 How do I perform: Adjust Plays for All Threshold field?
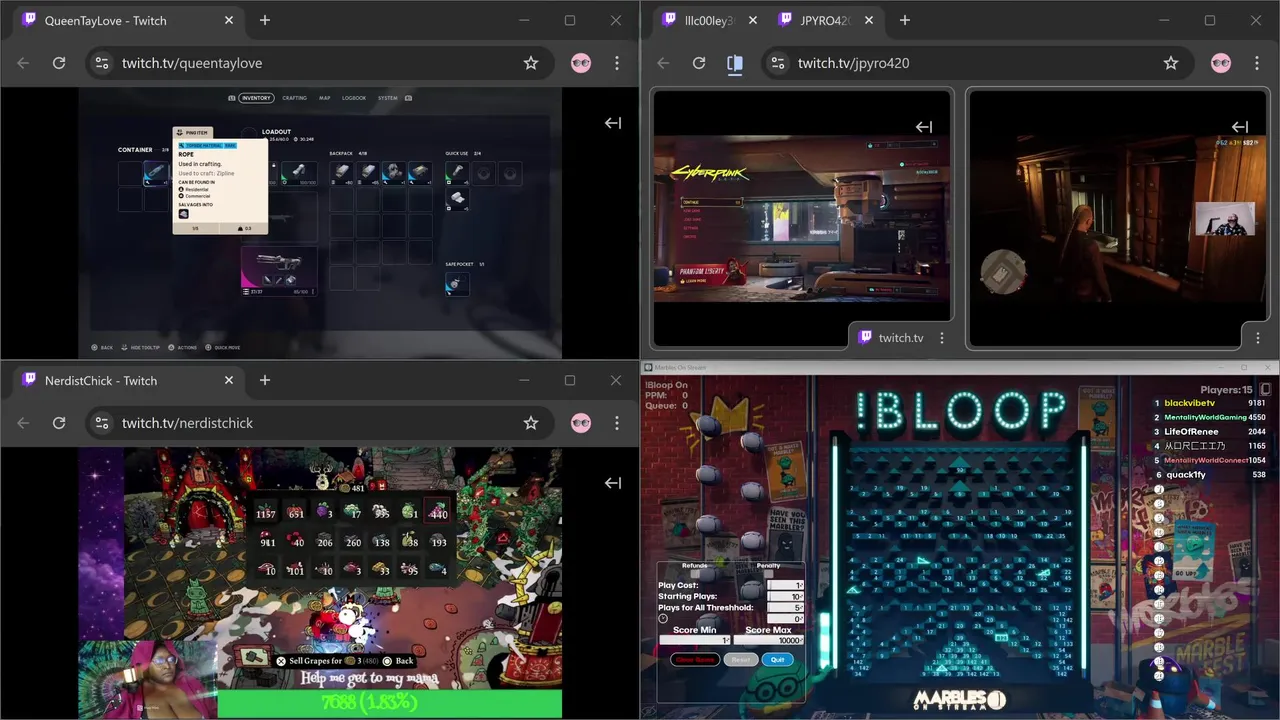click(785, 607)
